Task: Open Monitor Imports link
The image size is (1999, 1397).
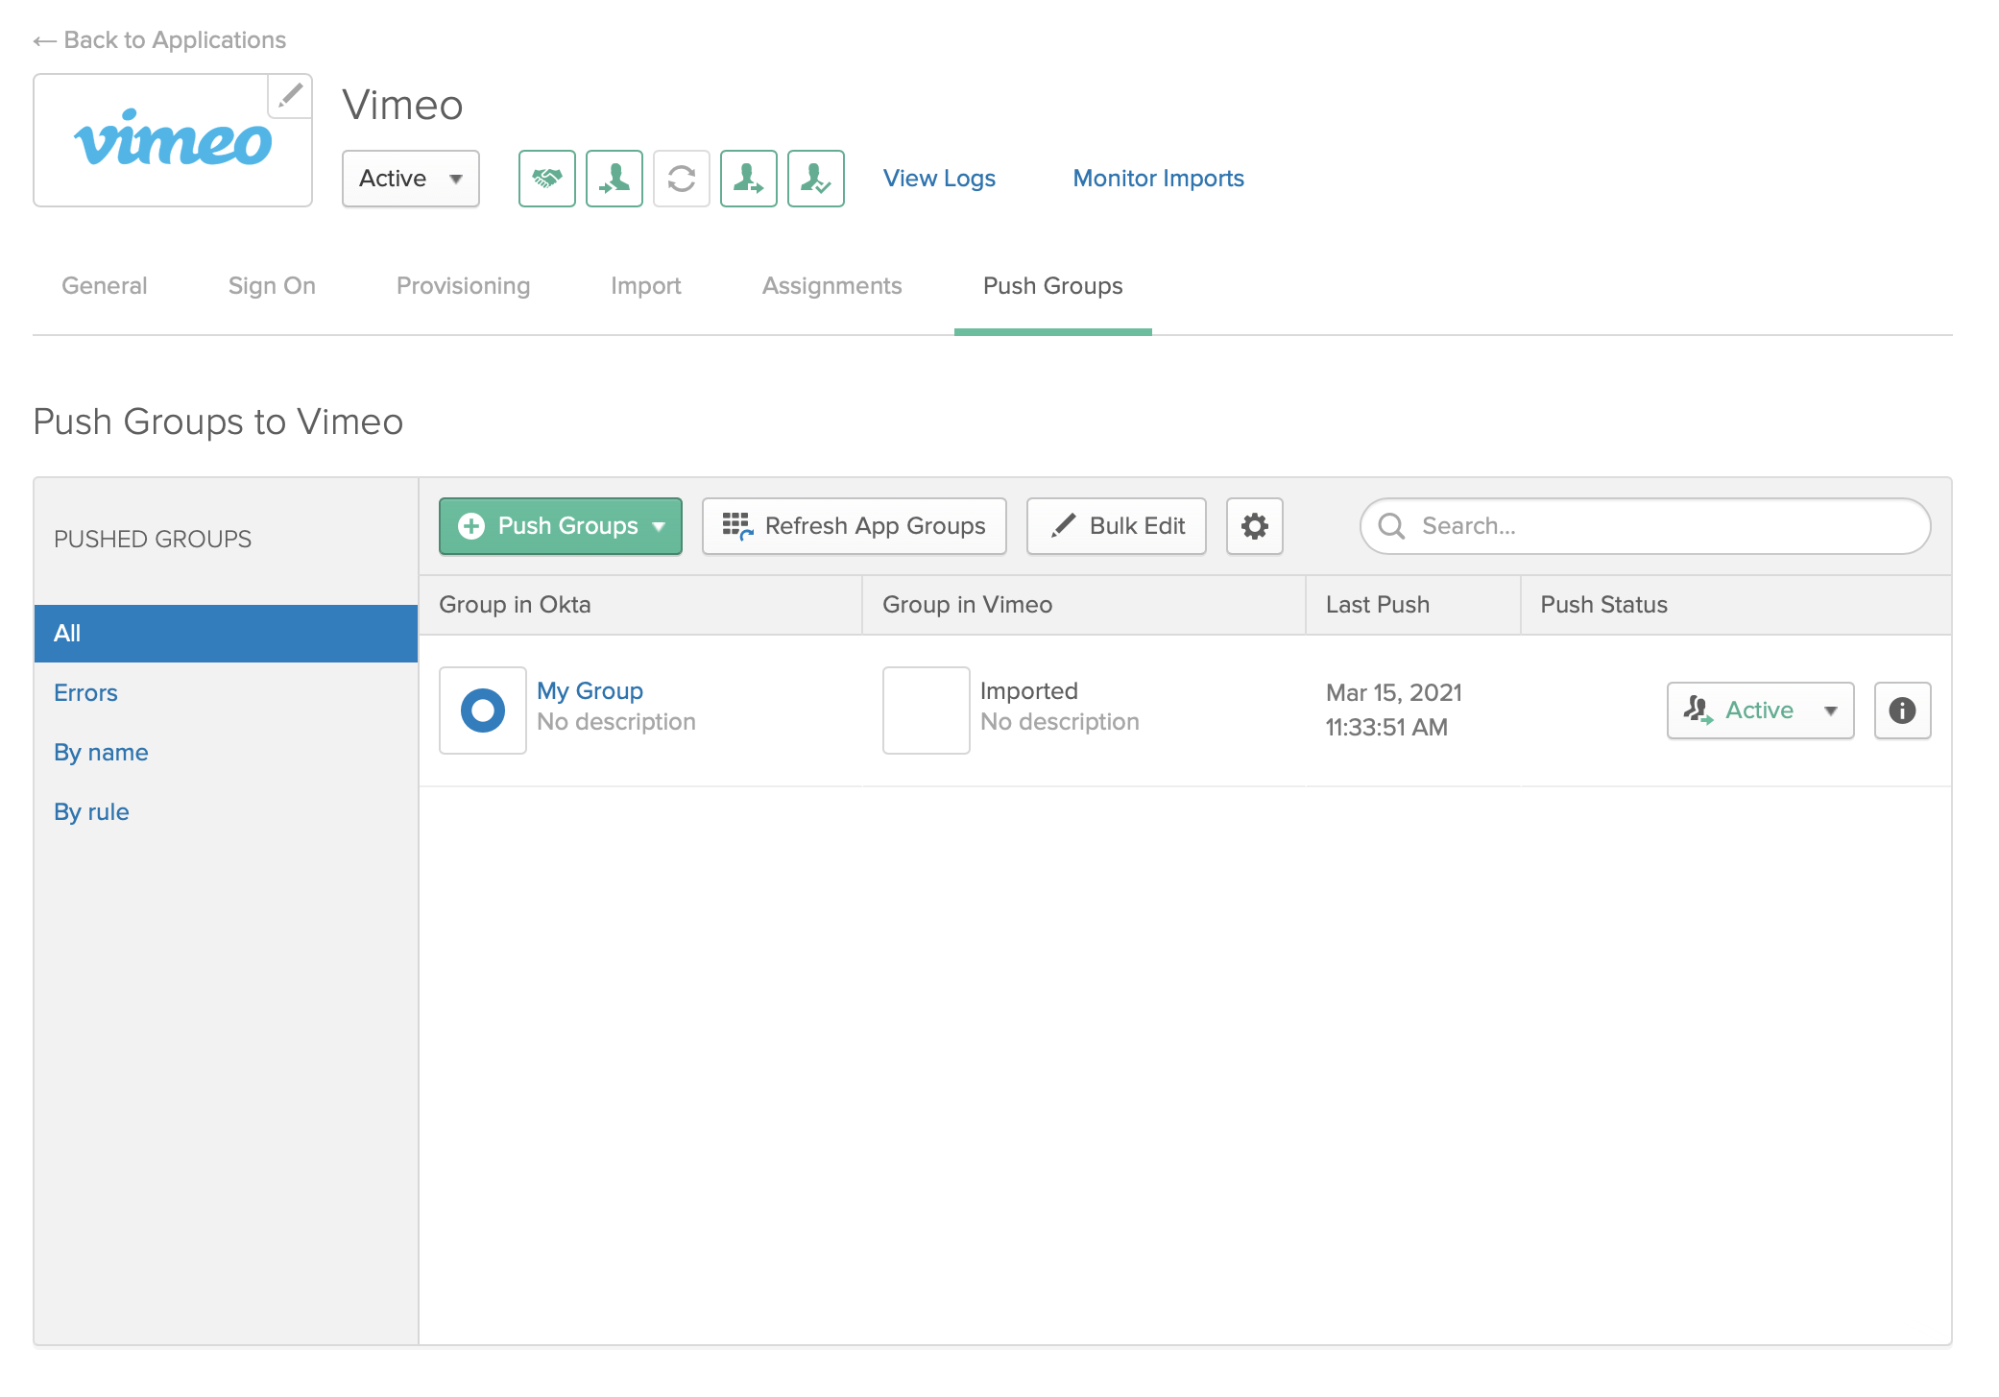Action: (1156, 178)
